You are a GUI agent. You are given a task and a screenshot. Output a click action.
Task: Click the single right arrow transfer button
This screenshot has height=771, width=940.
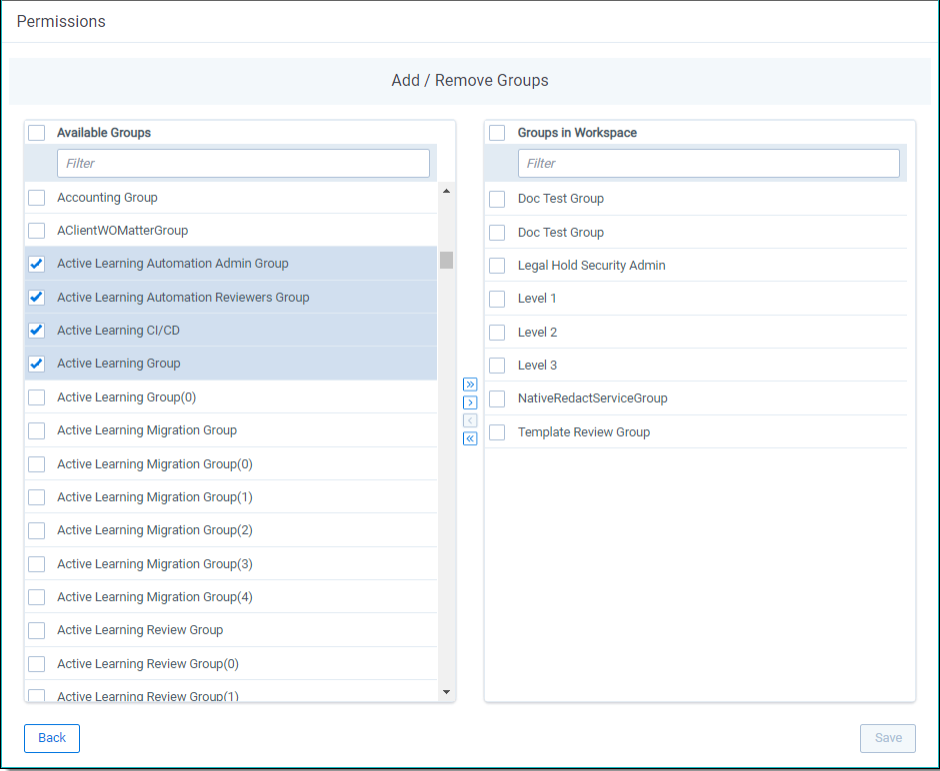tap(470, 402)
